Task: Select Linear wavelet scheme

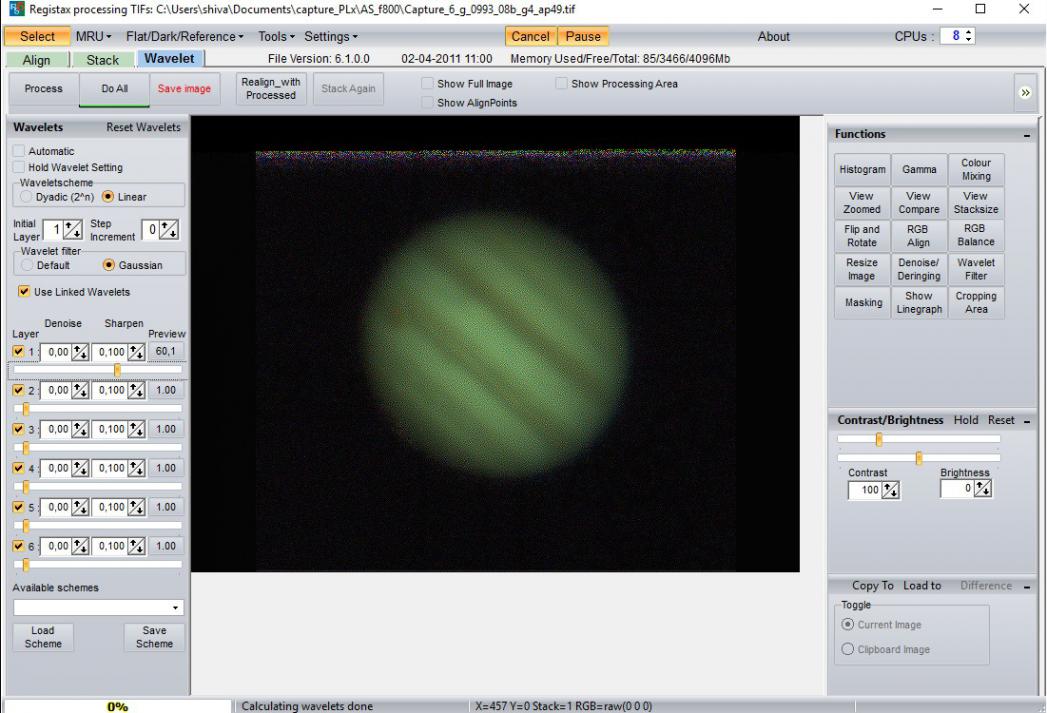Action: point(108,197)
